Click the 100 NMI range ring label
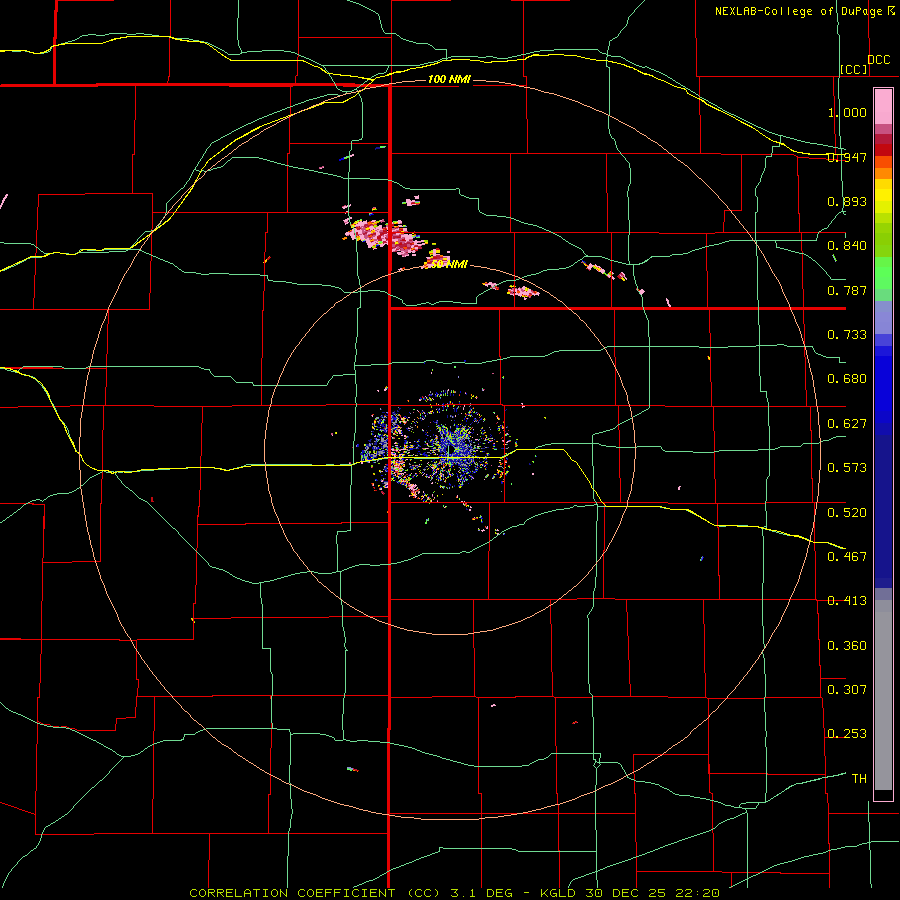The width and height of the screenshot is (900, 900). tap(449, 79)
